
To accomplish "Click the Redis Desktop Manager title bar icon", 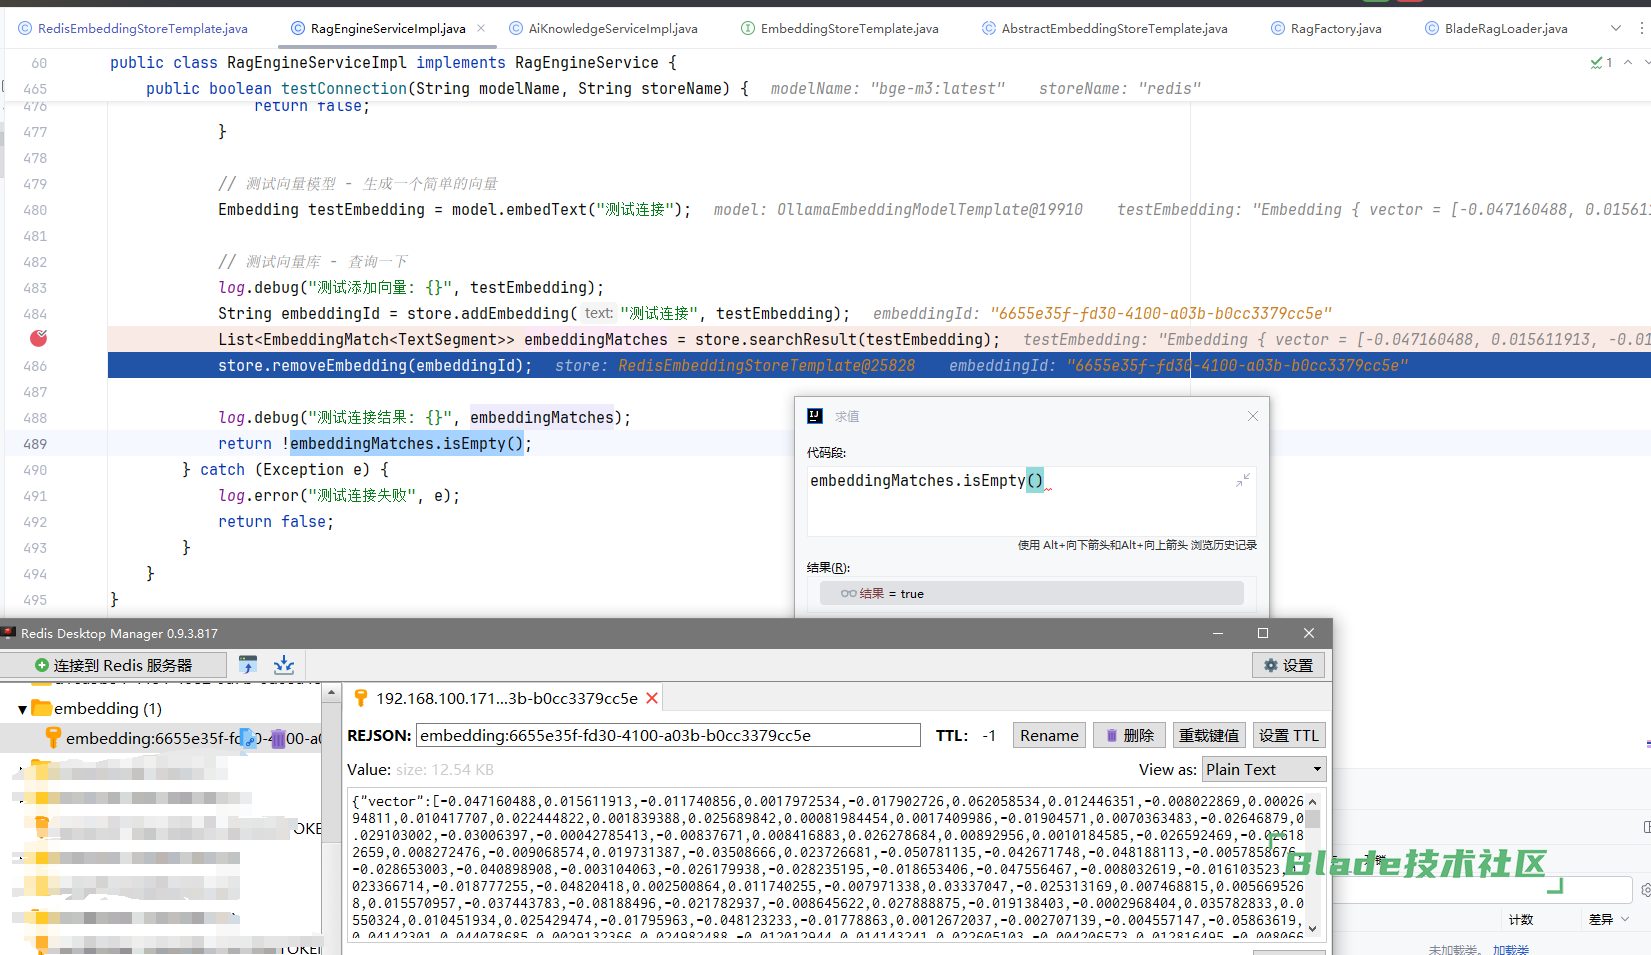I will (9, 633).
